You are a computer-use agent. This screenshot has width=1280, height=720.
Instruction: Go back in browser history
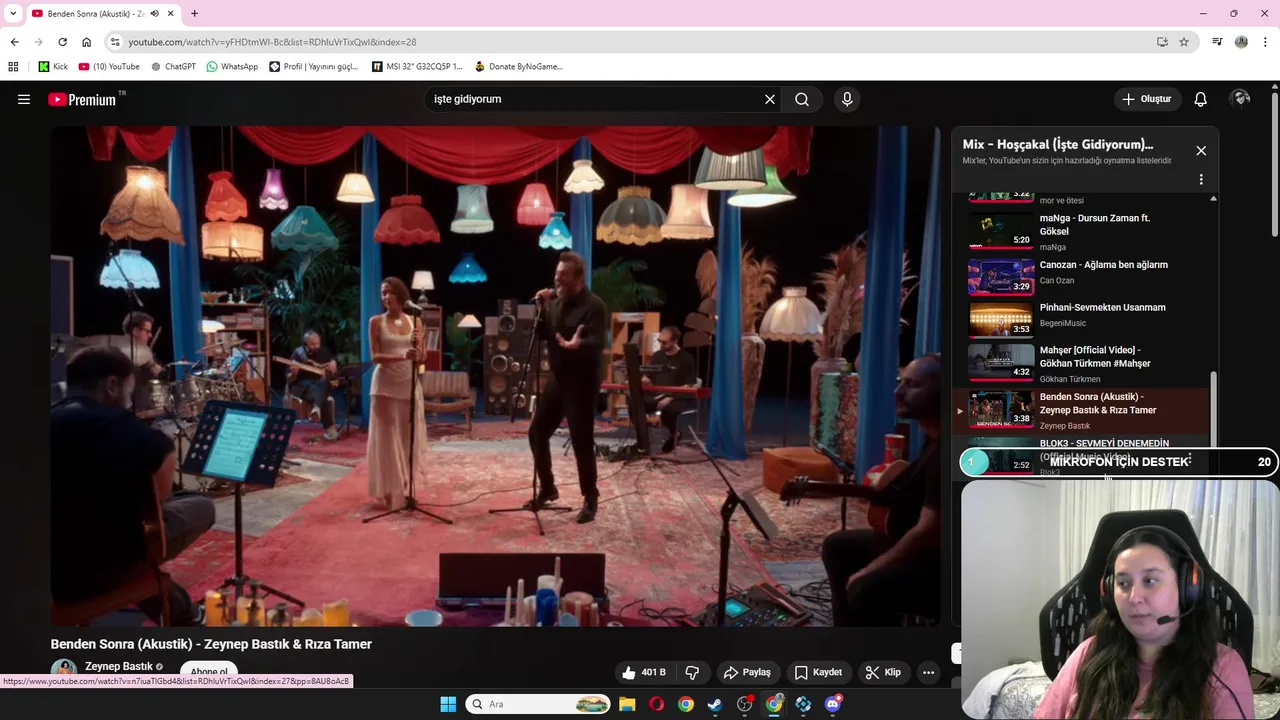[14, 42]
